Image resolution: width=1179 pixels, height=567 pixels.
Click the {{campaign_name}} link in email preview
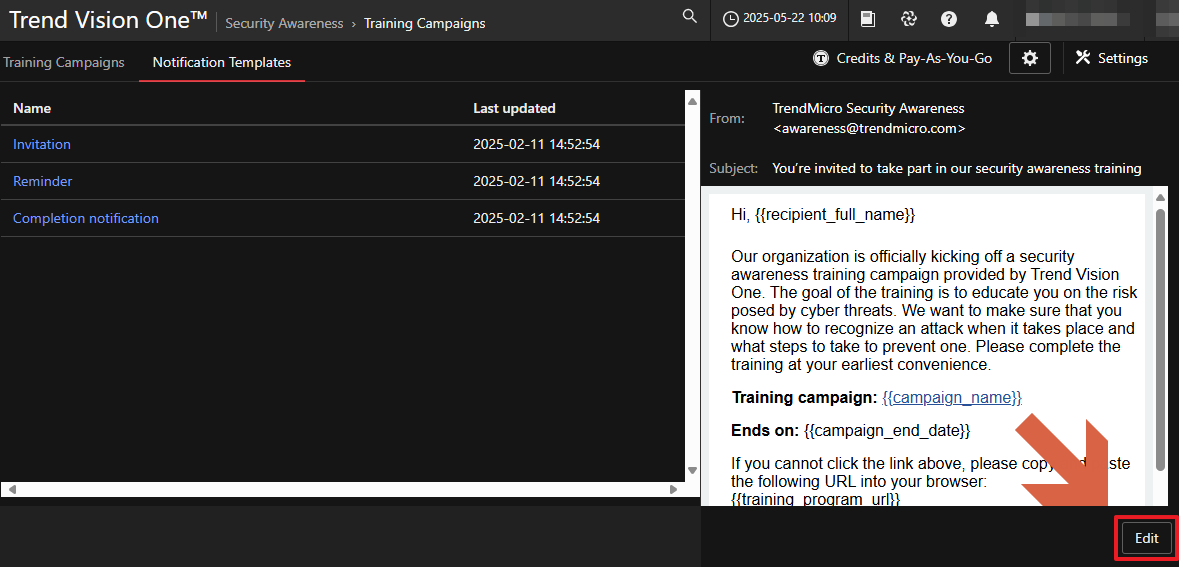[x=951, y=398]
